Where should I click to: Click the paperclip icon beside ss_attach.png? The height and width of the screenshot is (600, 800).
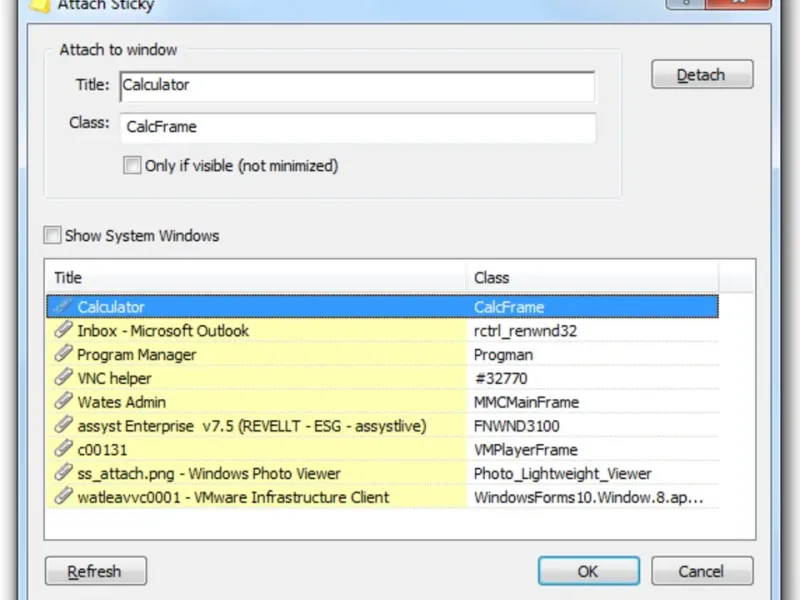(63, 472)
